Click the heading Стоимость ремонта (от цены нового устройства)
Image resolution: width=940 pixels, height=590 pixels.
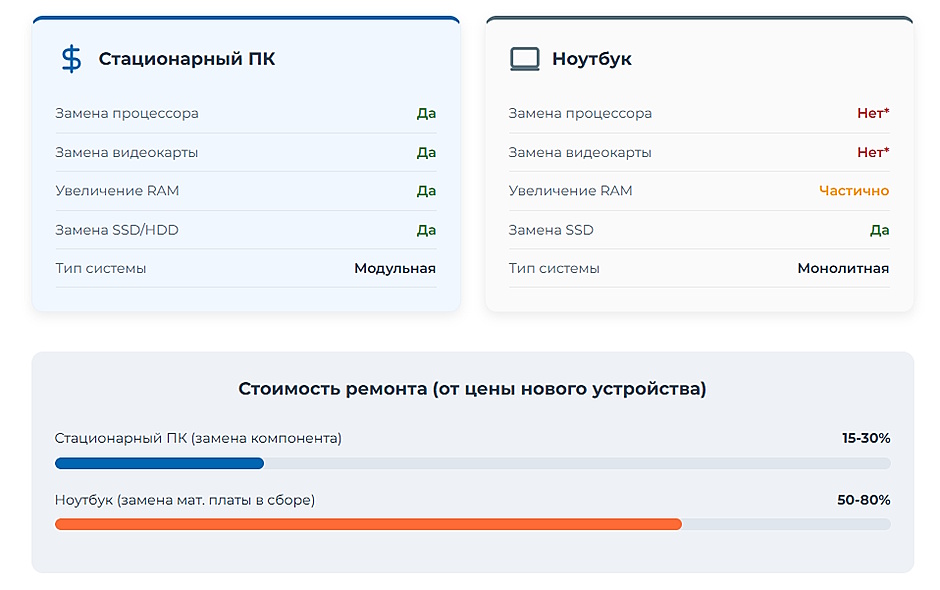pyautogui.click(x=472, y=389)
